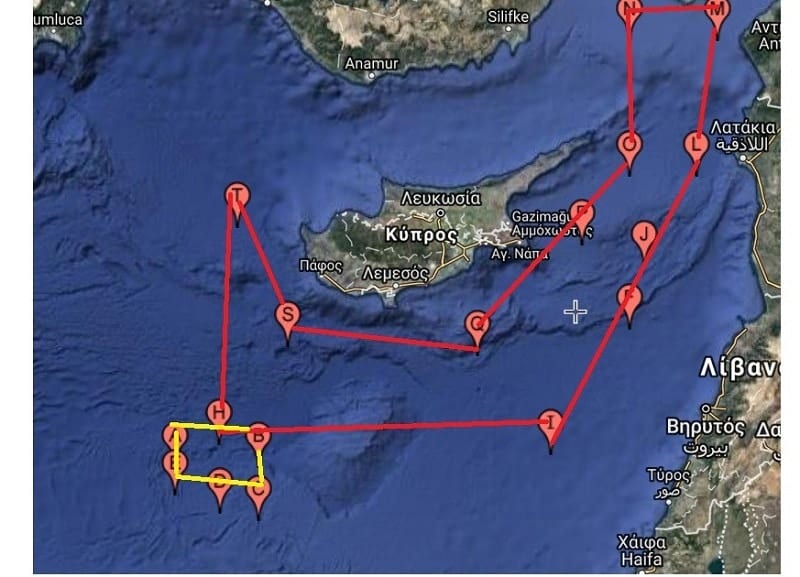The width and height of the screenshot is (800, 577).
Task: Click the Anamur city label
Action: coord(371,64)
